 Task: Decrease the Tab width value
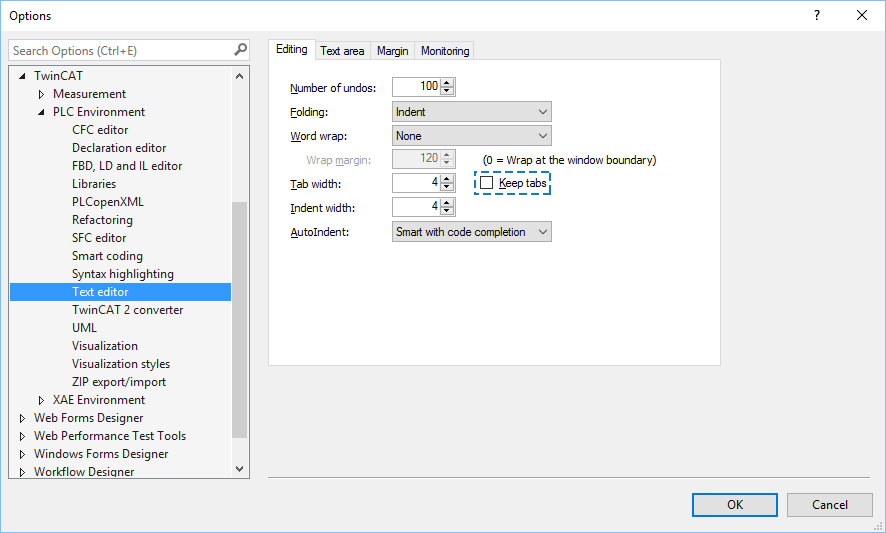447,187
